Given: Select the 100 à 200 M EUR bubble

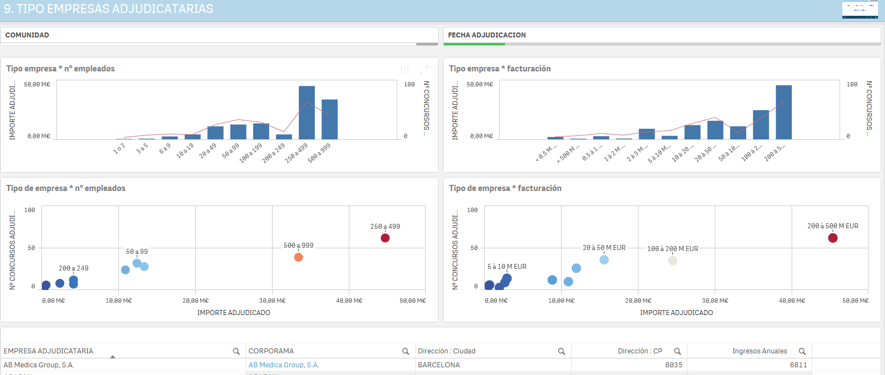Looking at the screenshot, I should [672, 260].
